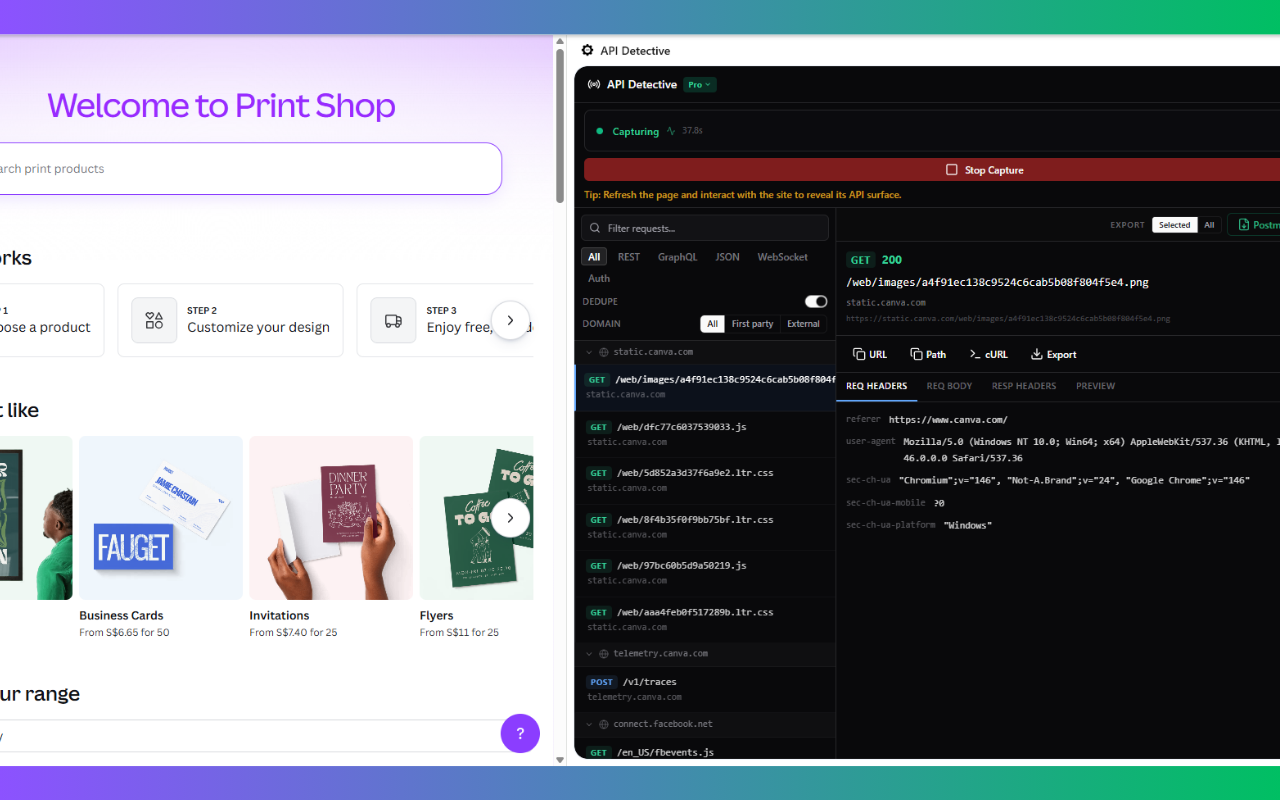Select the POST /v1/traces request
1280x800 pixels.
point(705,689)
